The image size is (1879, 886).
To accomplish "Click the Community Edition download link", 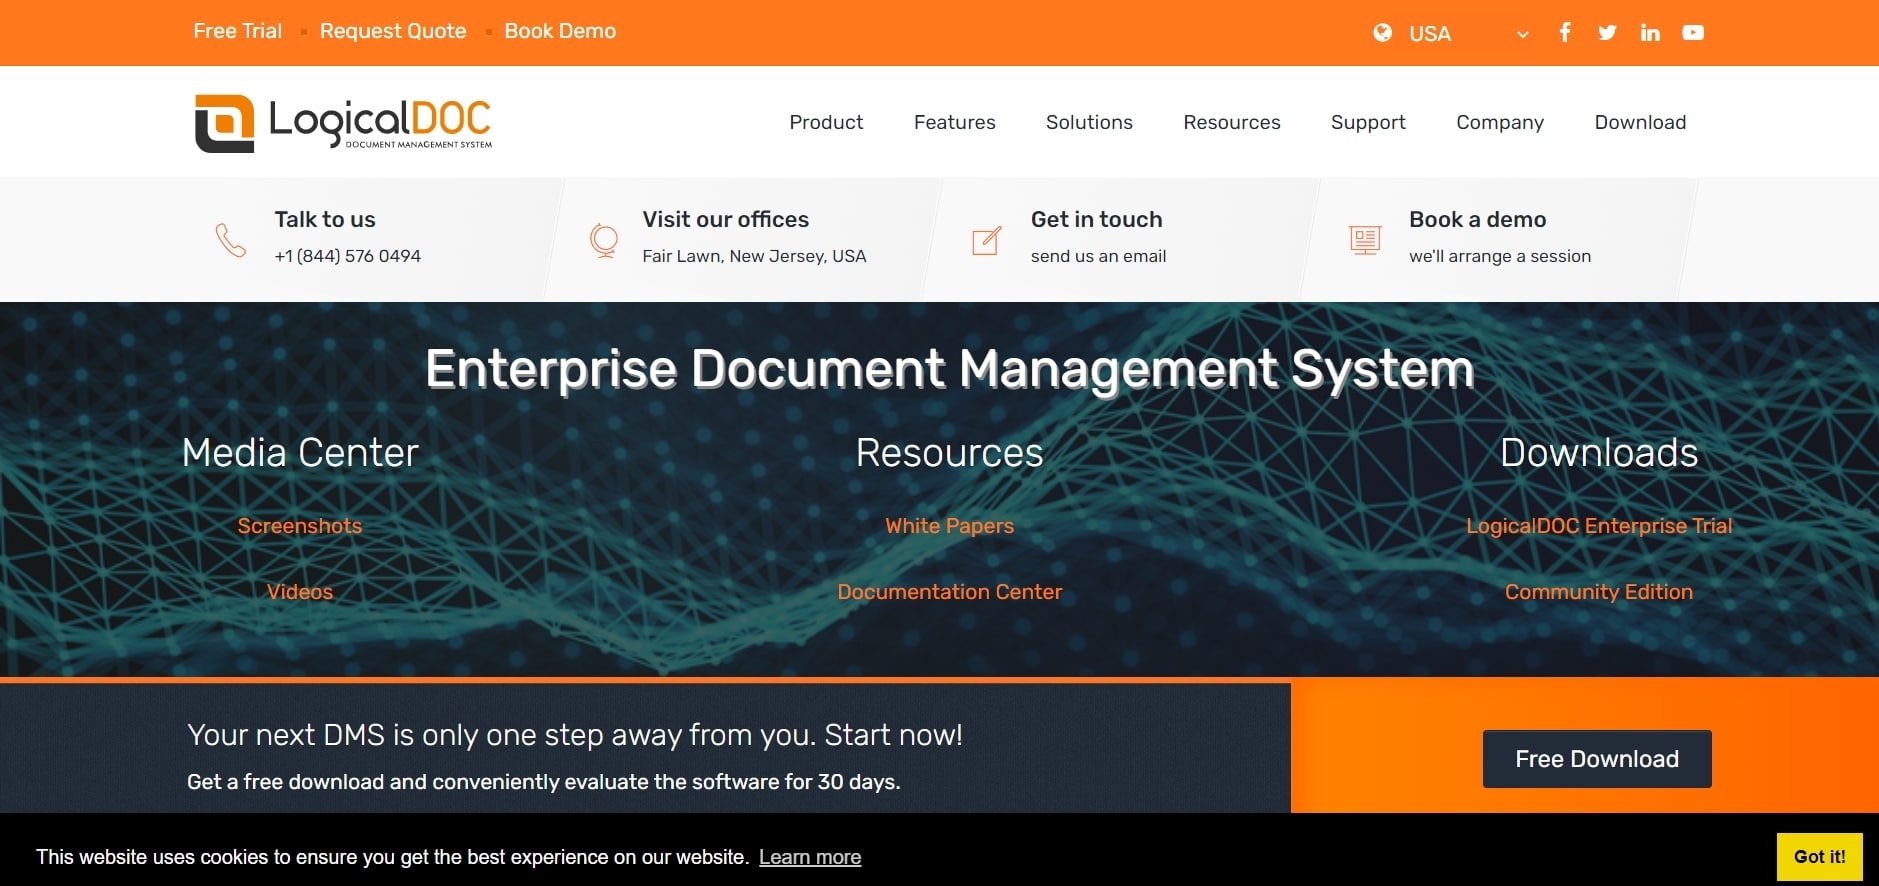I will [x=1599, y=592].
